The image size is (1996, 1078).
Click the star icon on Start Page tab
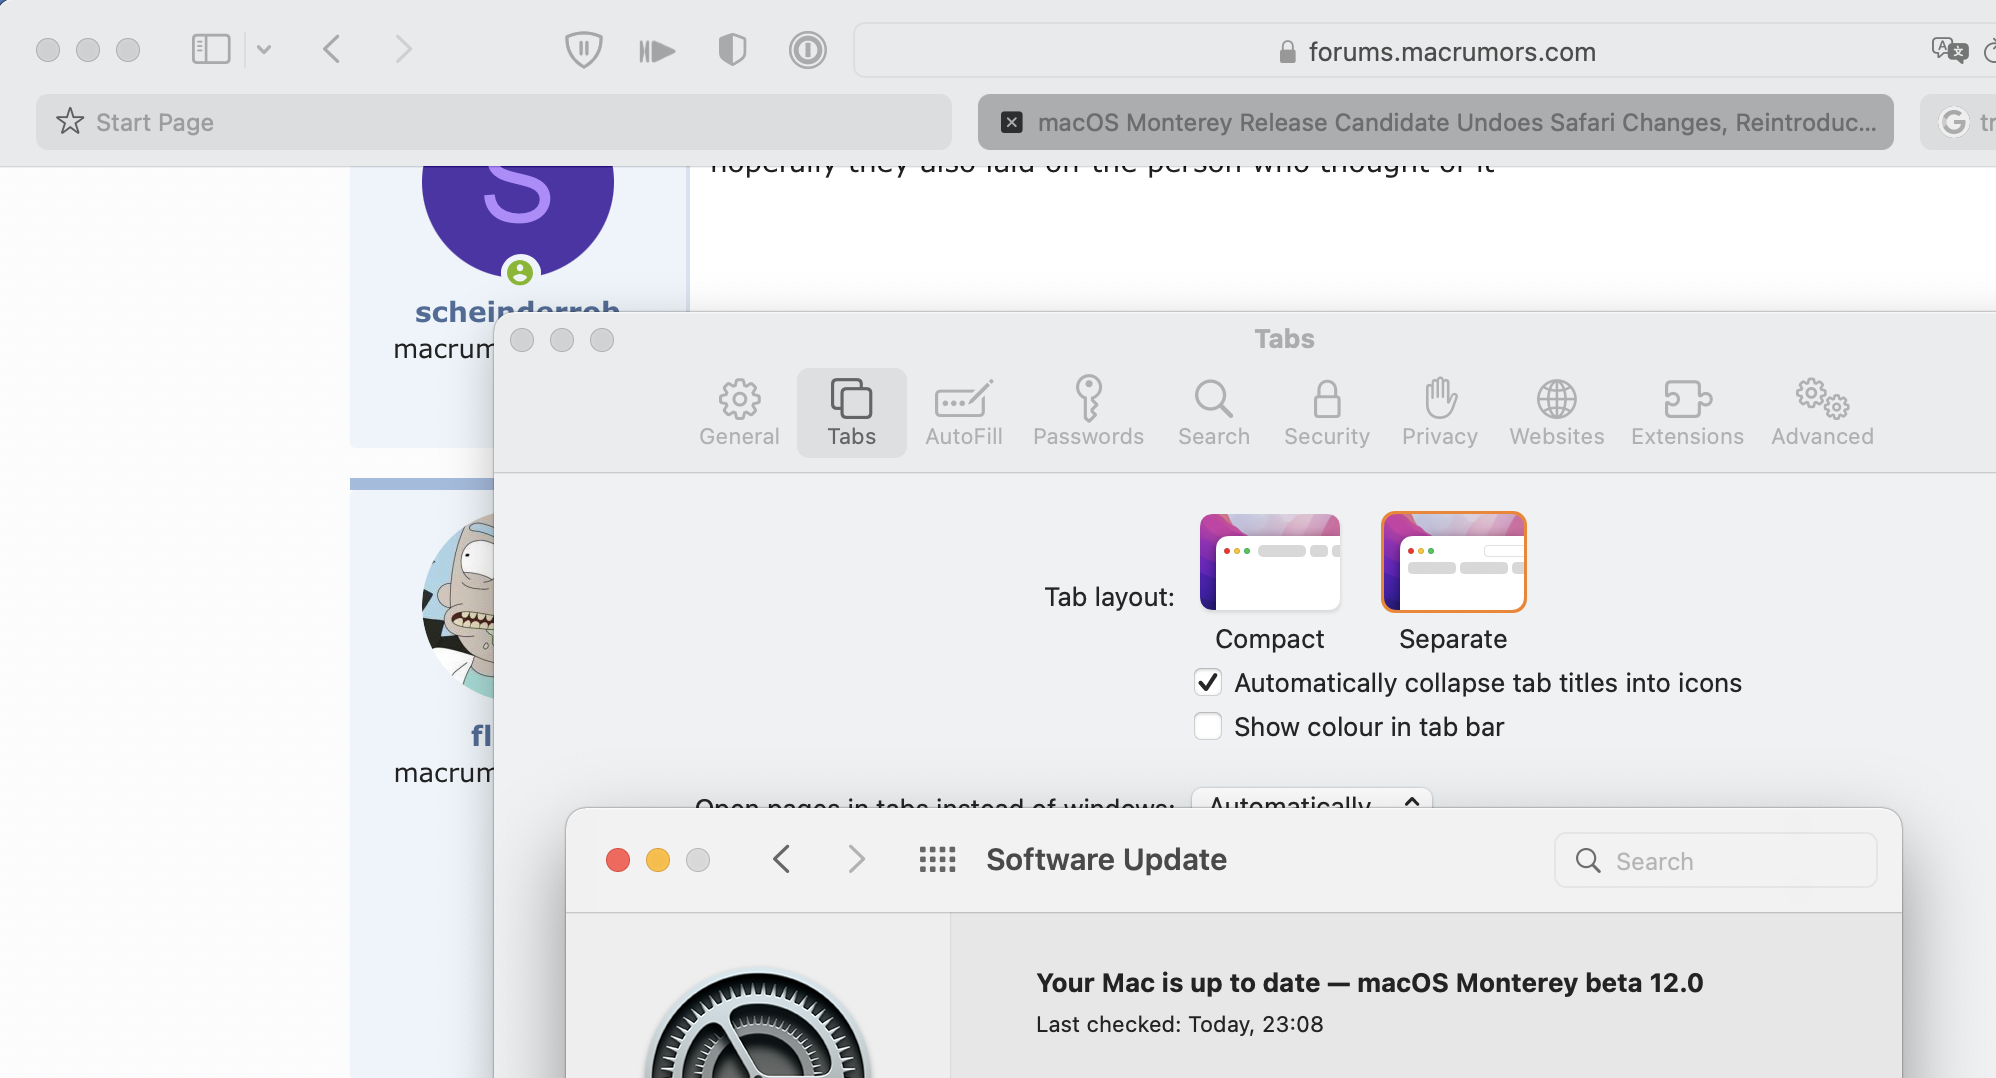[x=70, y=122]
